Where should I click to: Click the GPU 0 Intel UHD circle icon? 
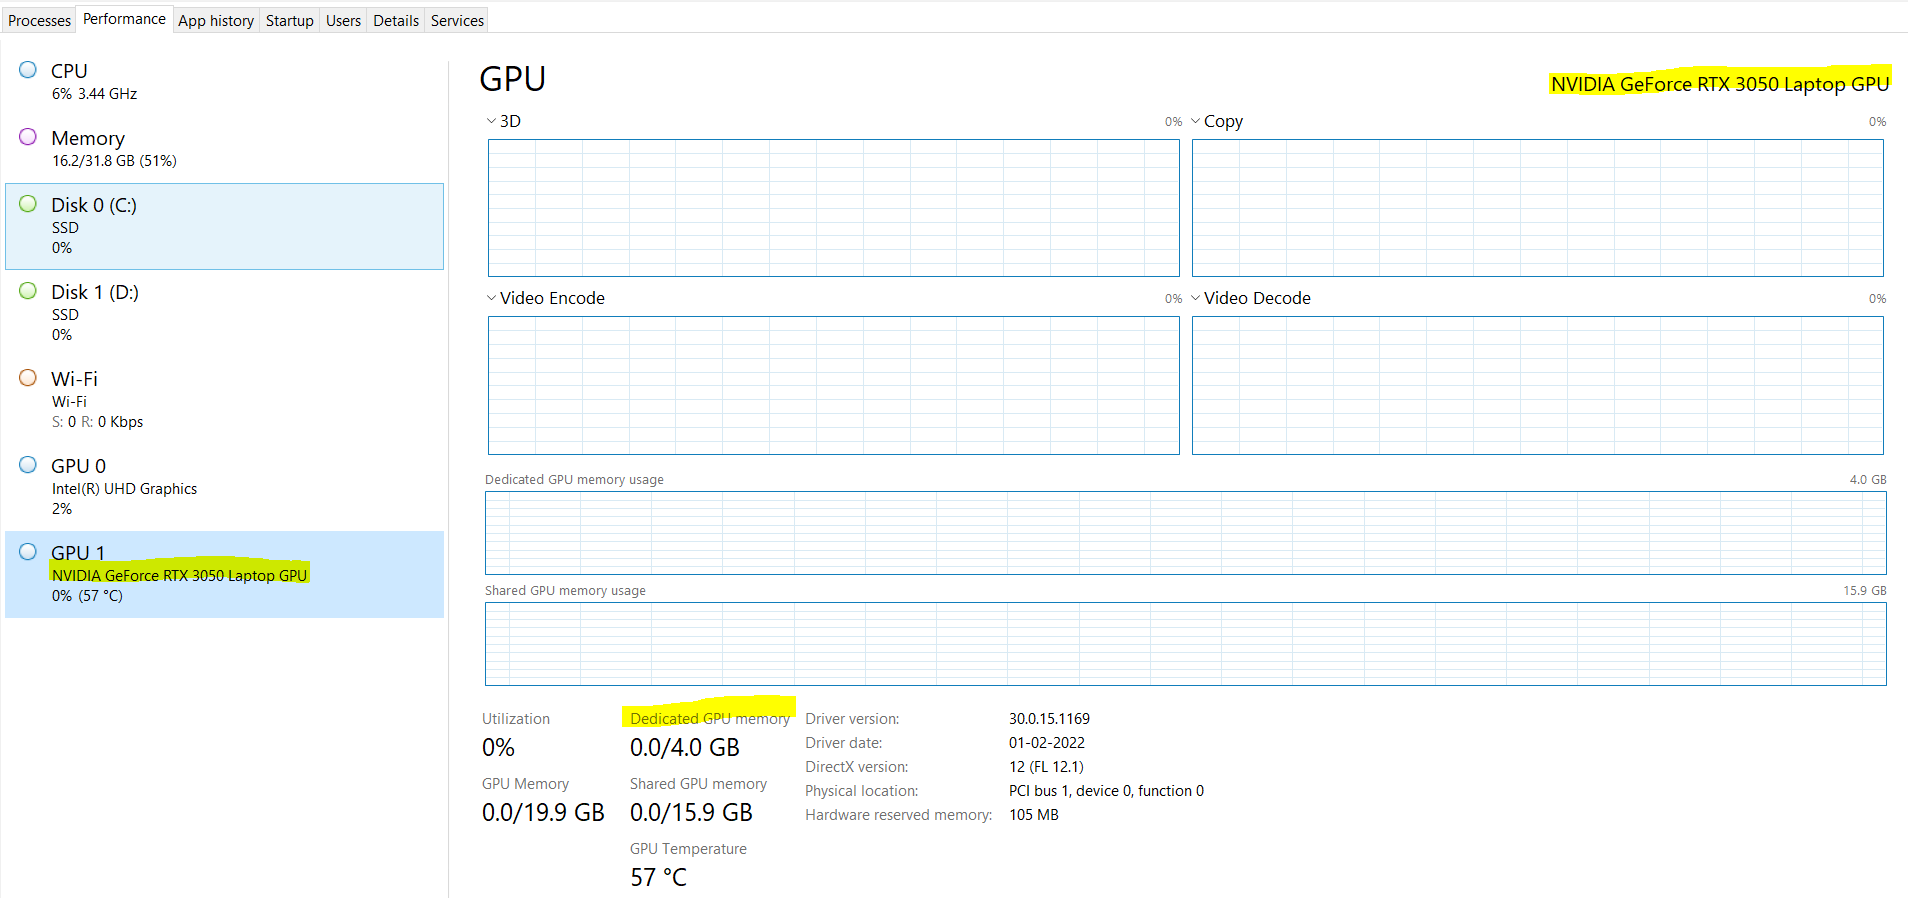point(28,465)
